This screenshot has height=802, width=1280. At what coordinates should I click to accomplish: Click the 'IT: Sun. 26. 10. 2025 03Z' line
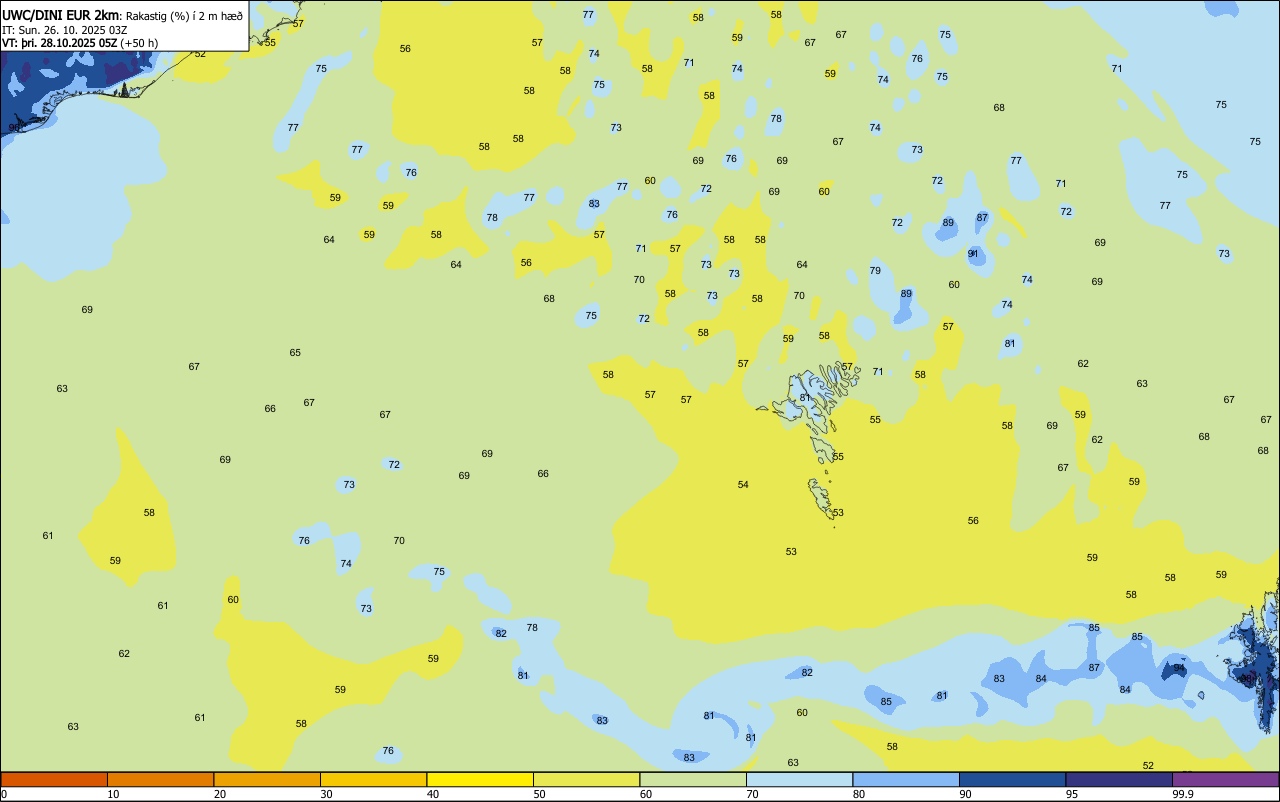[64, 29]
